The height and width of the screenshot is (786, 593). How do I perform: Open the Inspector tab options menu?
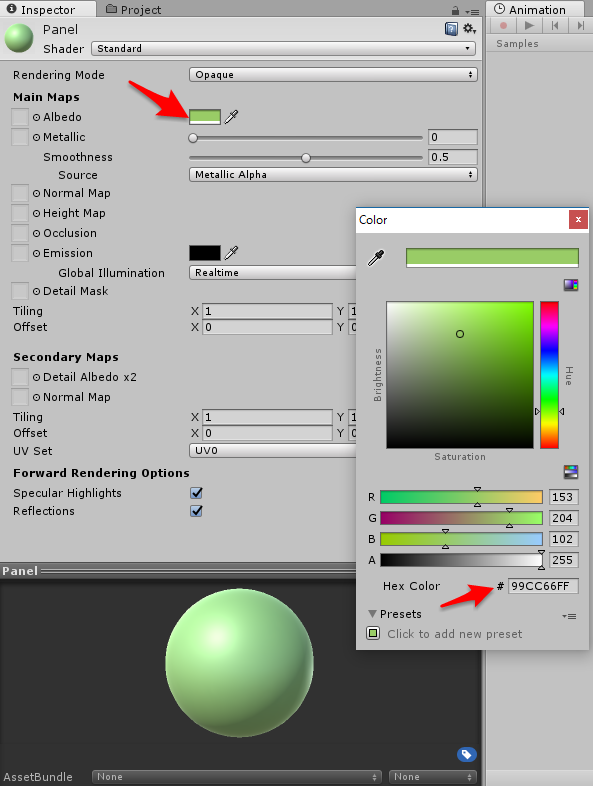tap(472, 11)
